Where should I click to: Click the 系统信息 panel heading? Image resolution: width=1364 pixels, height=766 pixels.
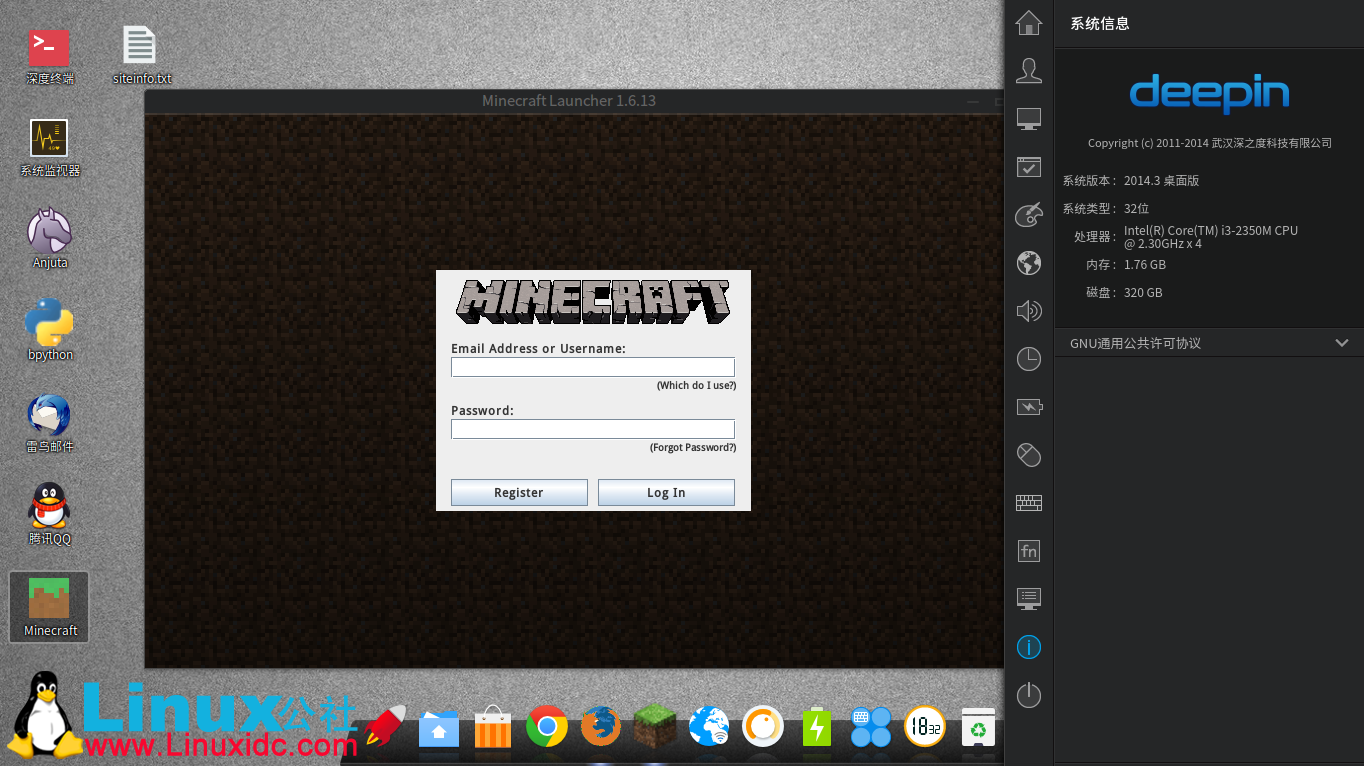1100,24
